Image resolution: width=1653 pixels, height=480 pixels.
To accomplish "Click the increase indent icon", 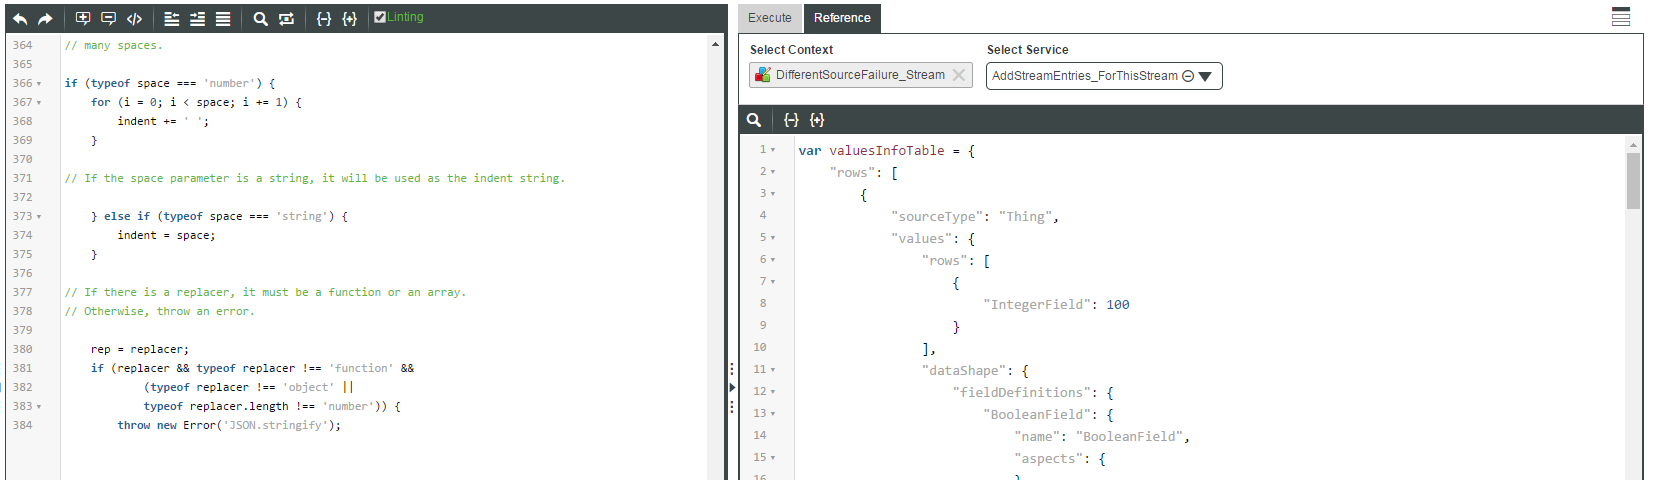I will click(x=197, y=18).
